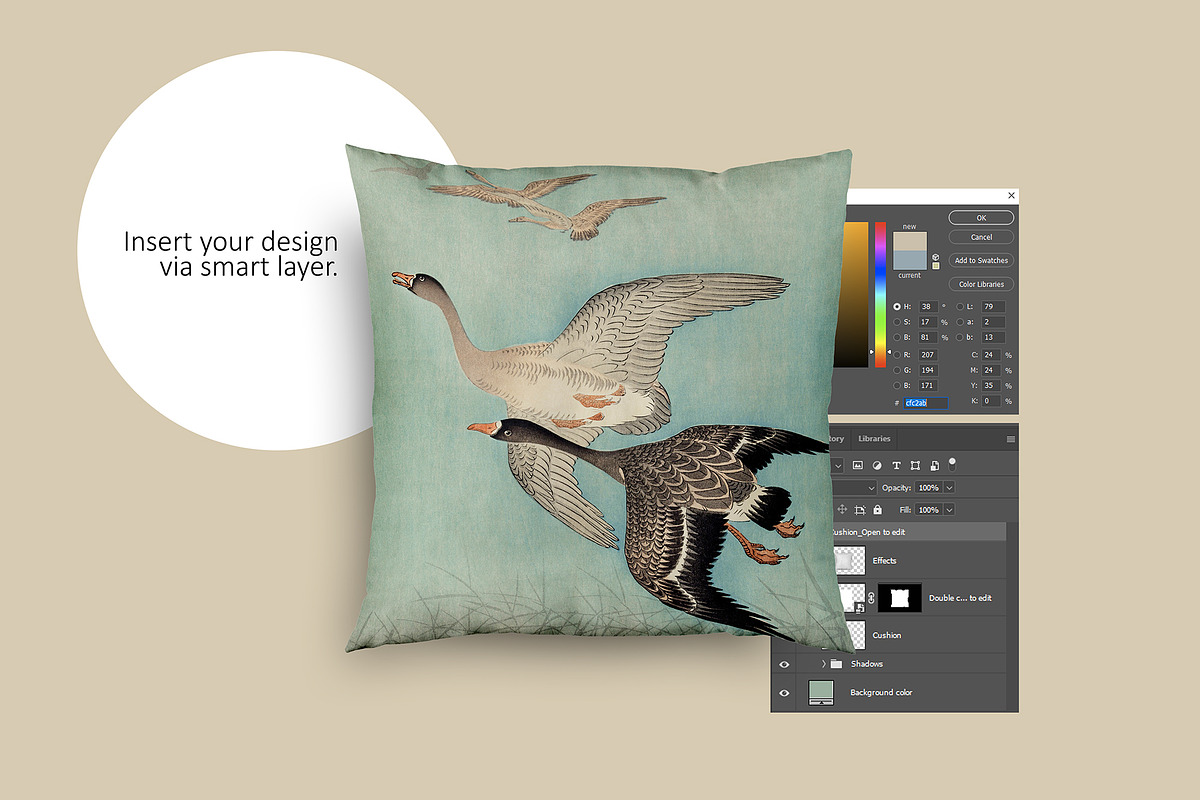
Task: Click the K black field showing 0
Action: (x=991, y=401)
